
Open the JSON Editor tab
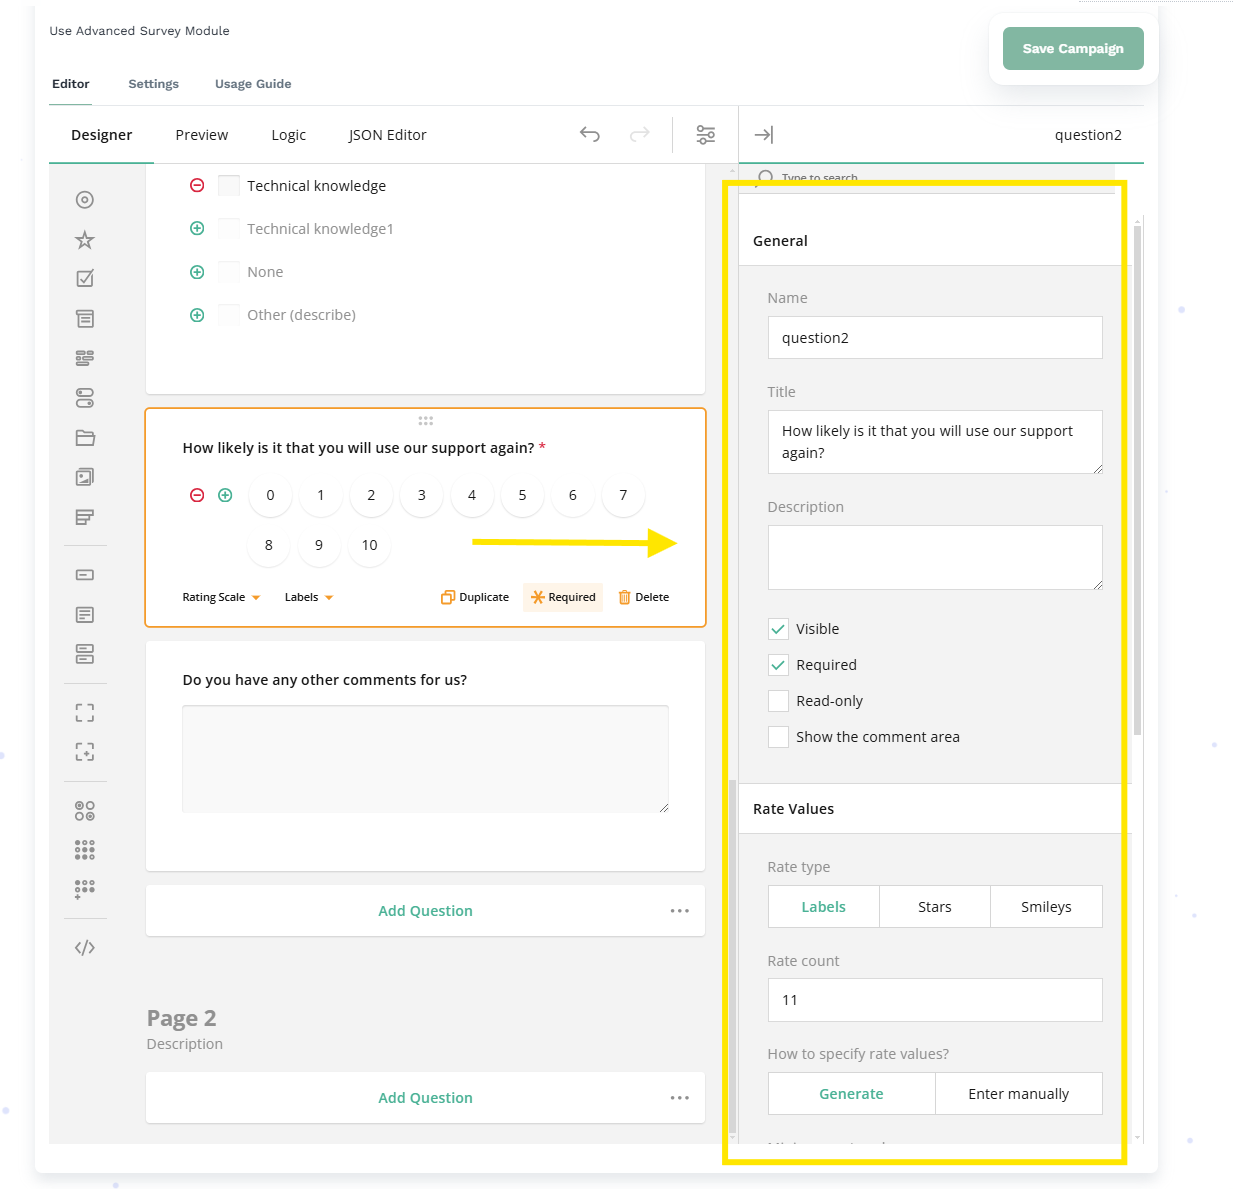[387, 134]
